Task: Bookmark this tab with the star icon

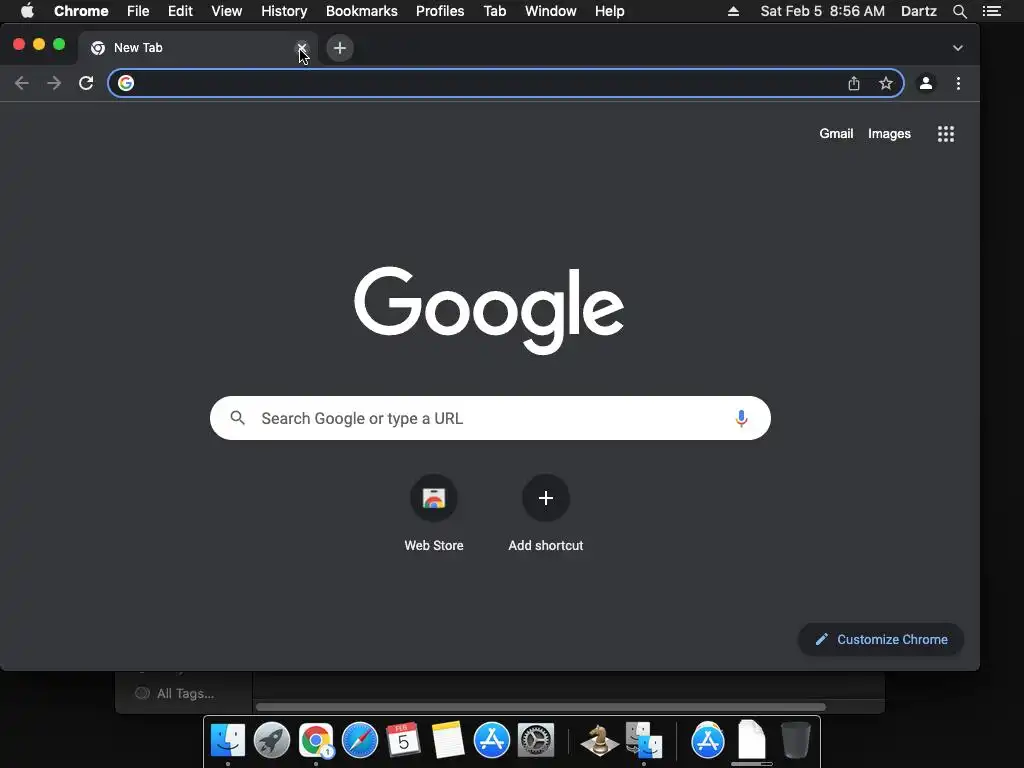Action: pyautogui.click(x=886, y=83)
